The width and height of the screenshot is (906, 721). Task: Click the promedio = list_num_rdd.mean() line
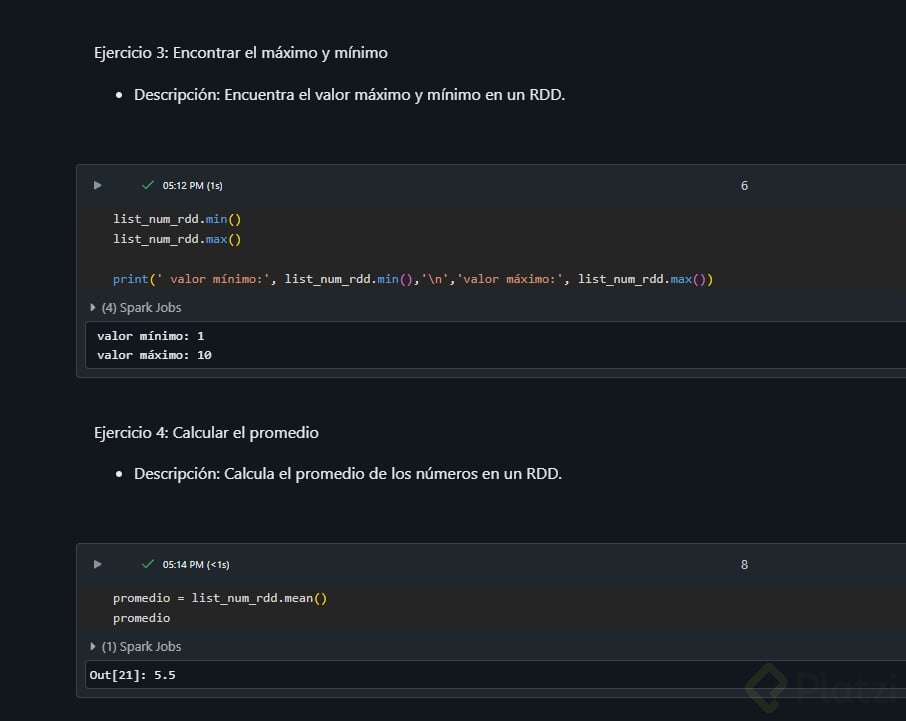220,598
